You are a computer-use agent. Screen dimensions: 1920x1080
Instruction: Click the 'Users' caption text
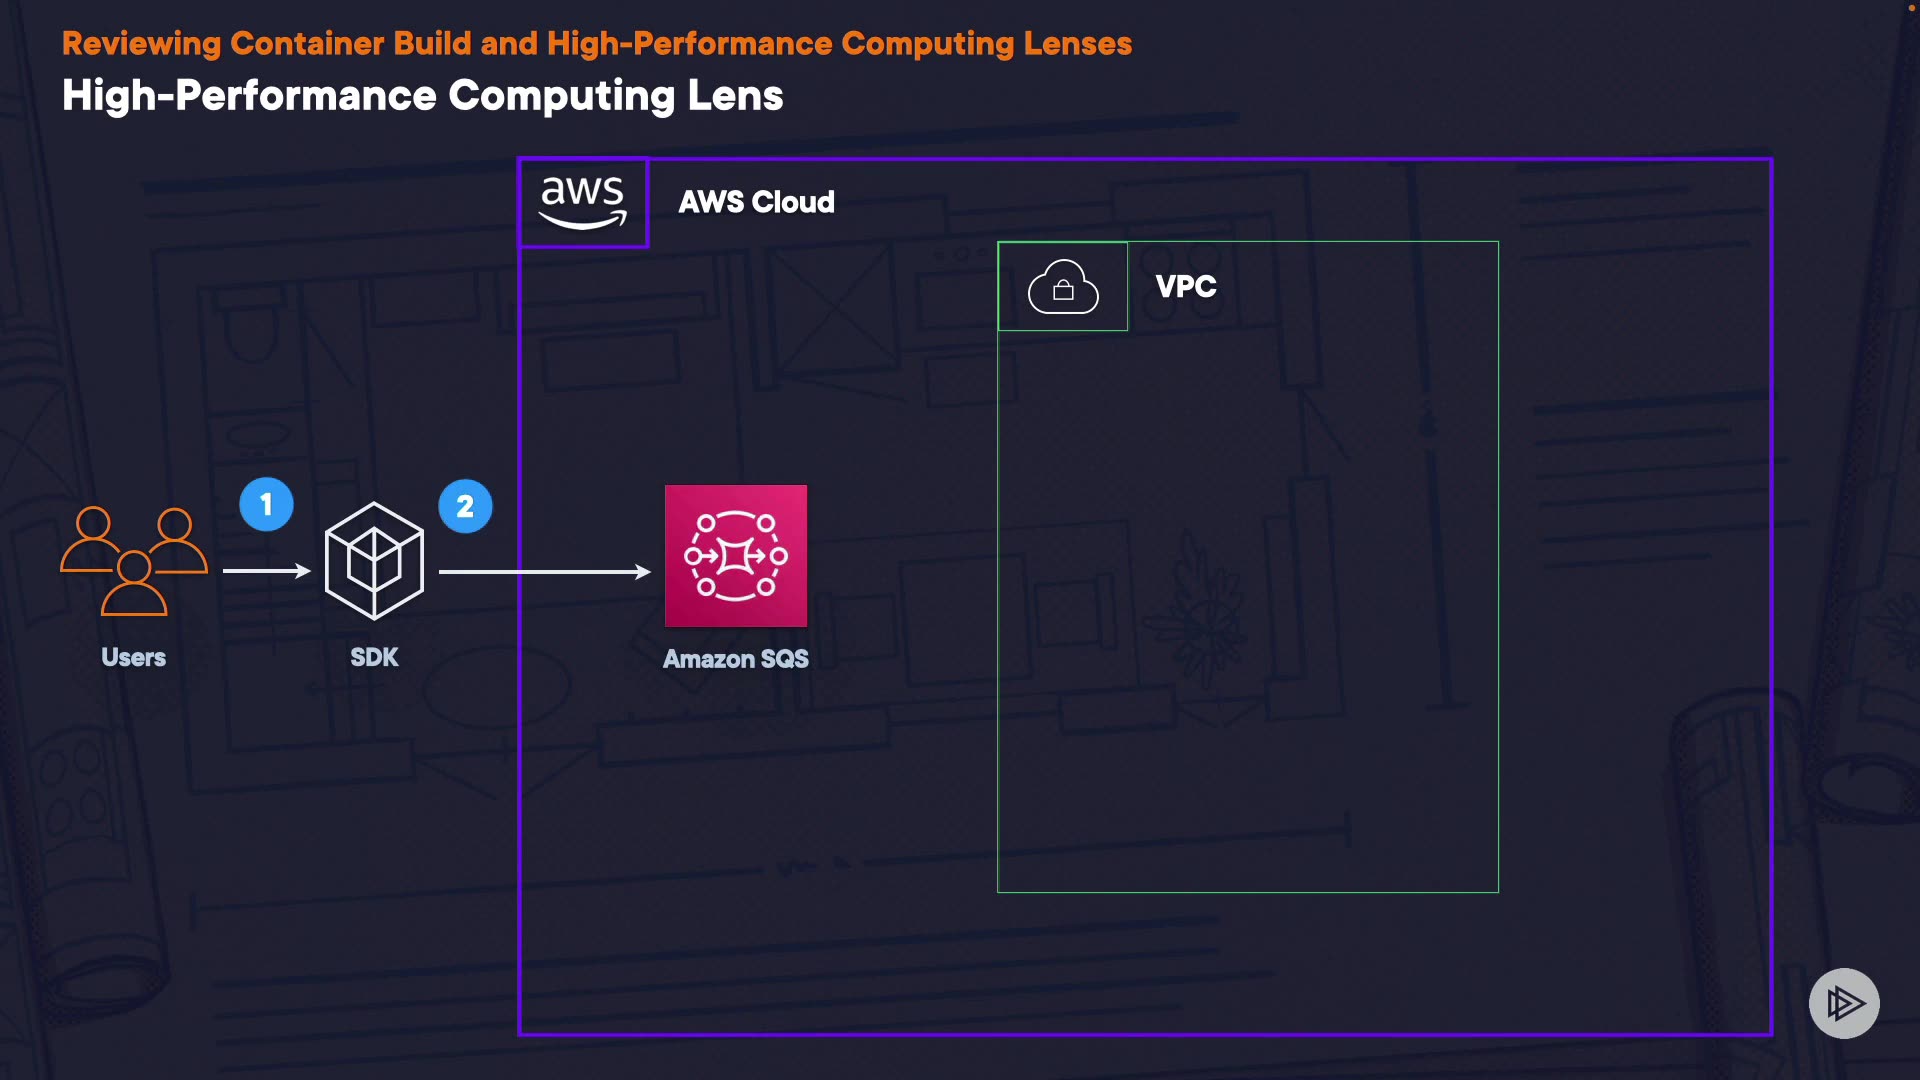[x=133, y=657]
